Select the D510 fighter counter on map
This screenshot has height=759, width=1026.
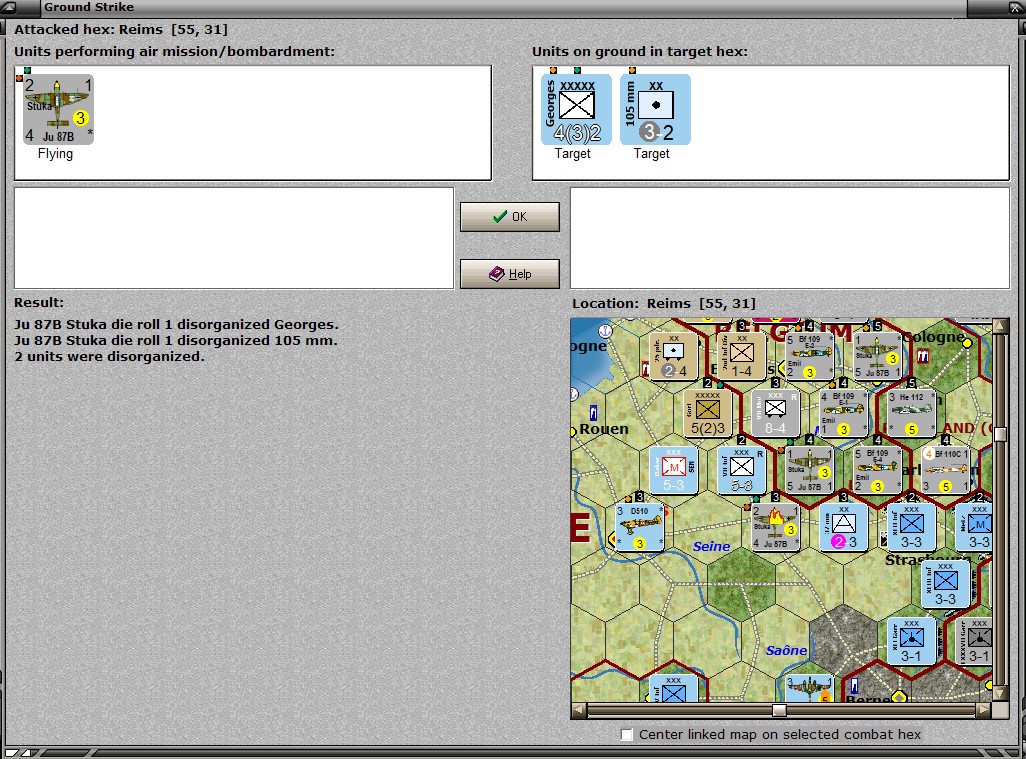640,527
